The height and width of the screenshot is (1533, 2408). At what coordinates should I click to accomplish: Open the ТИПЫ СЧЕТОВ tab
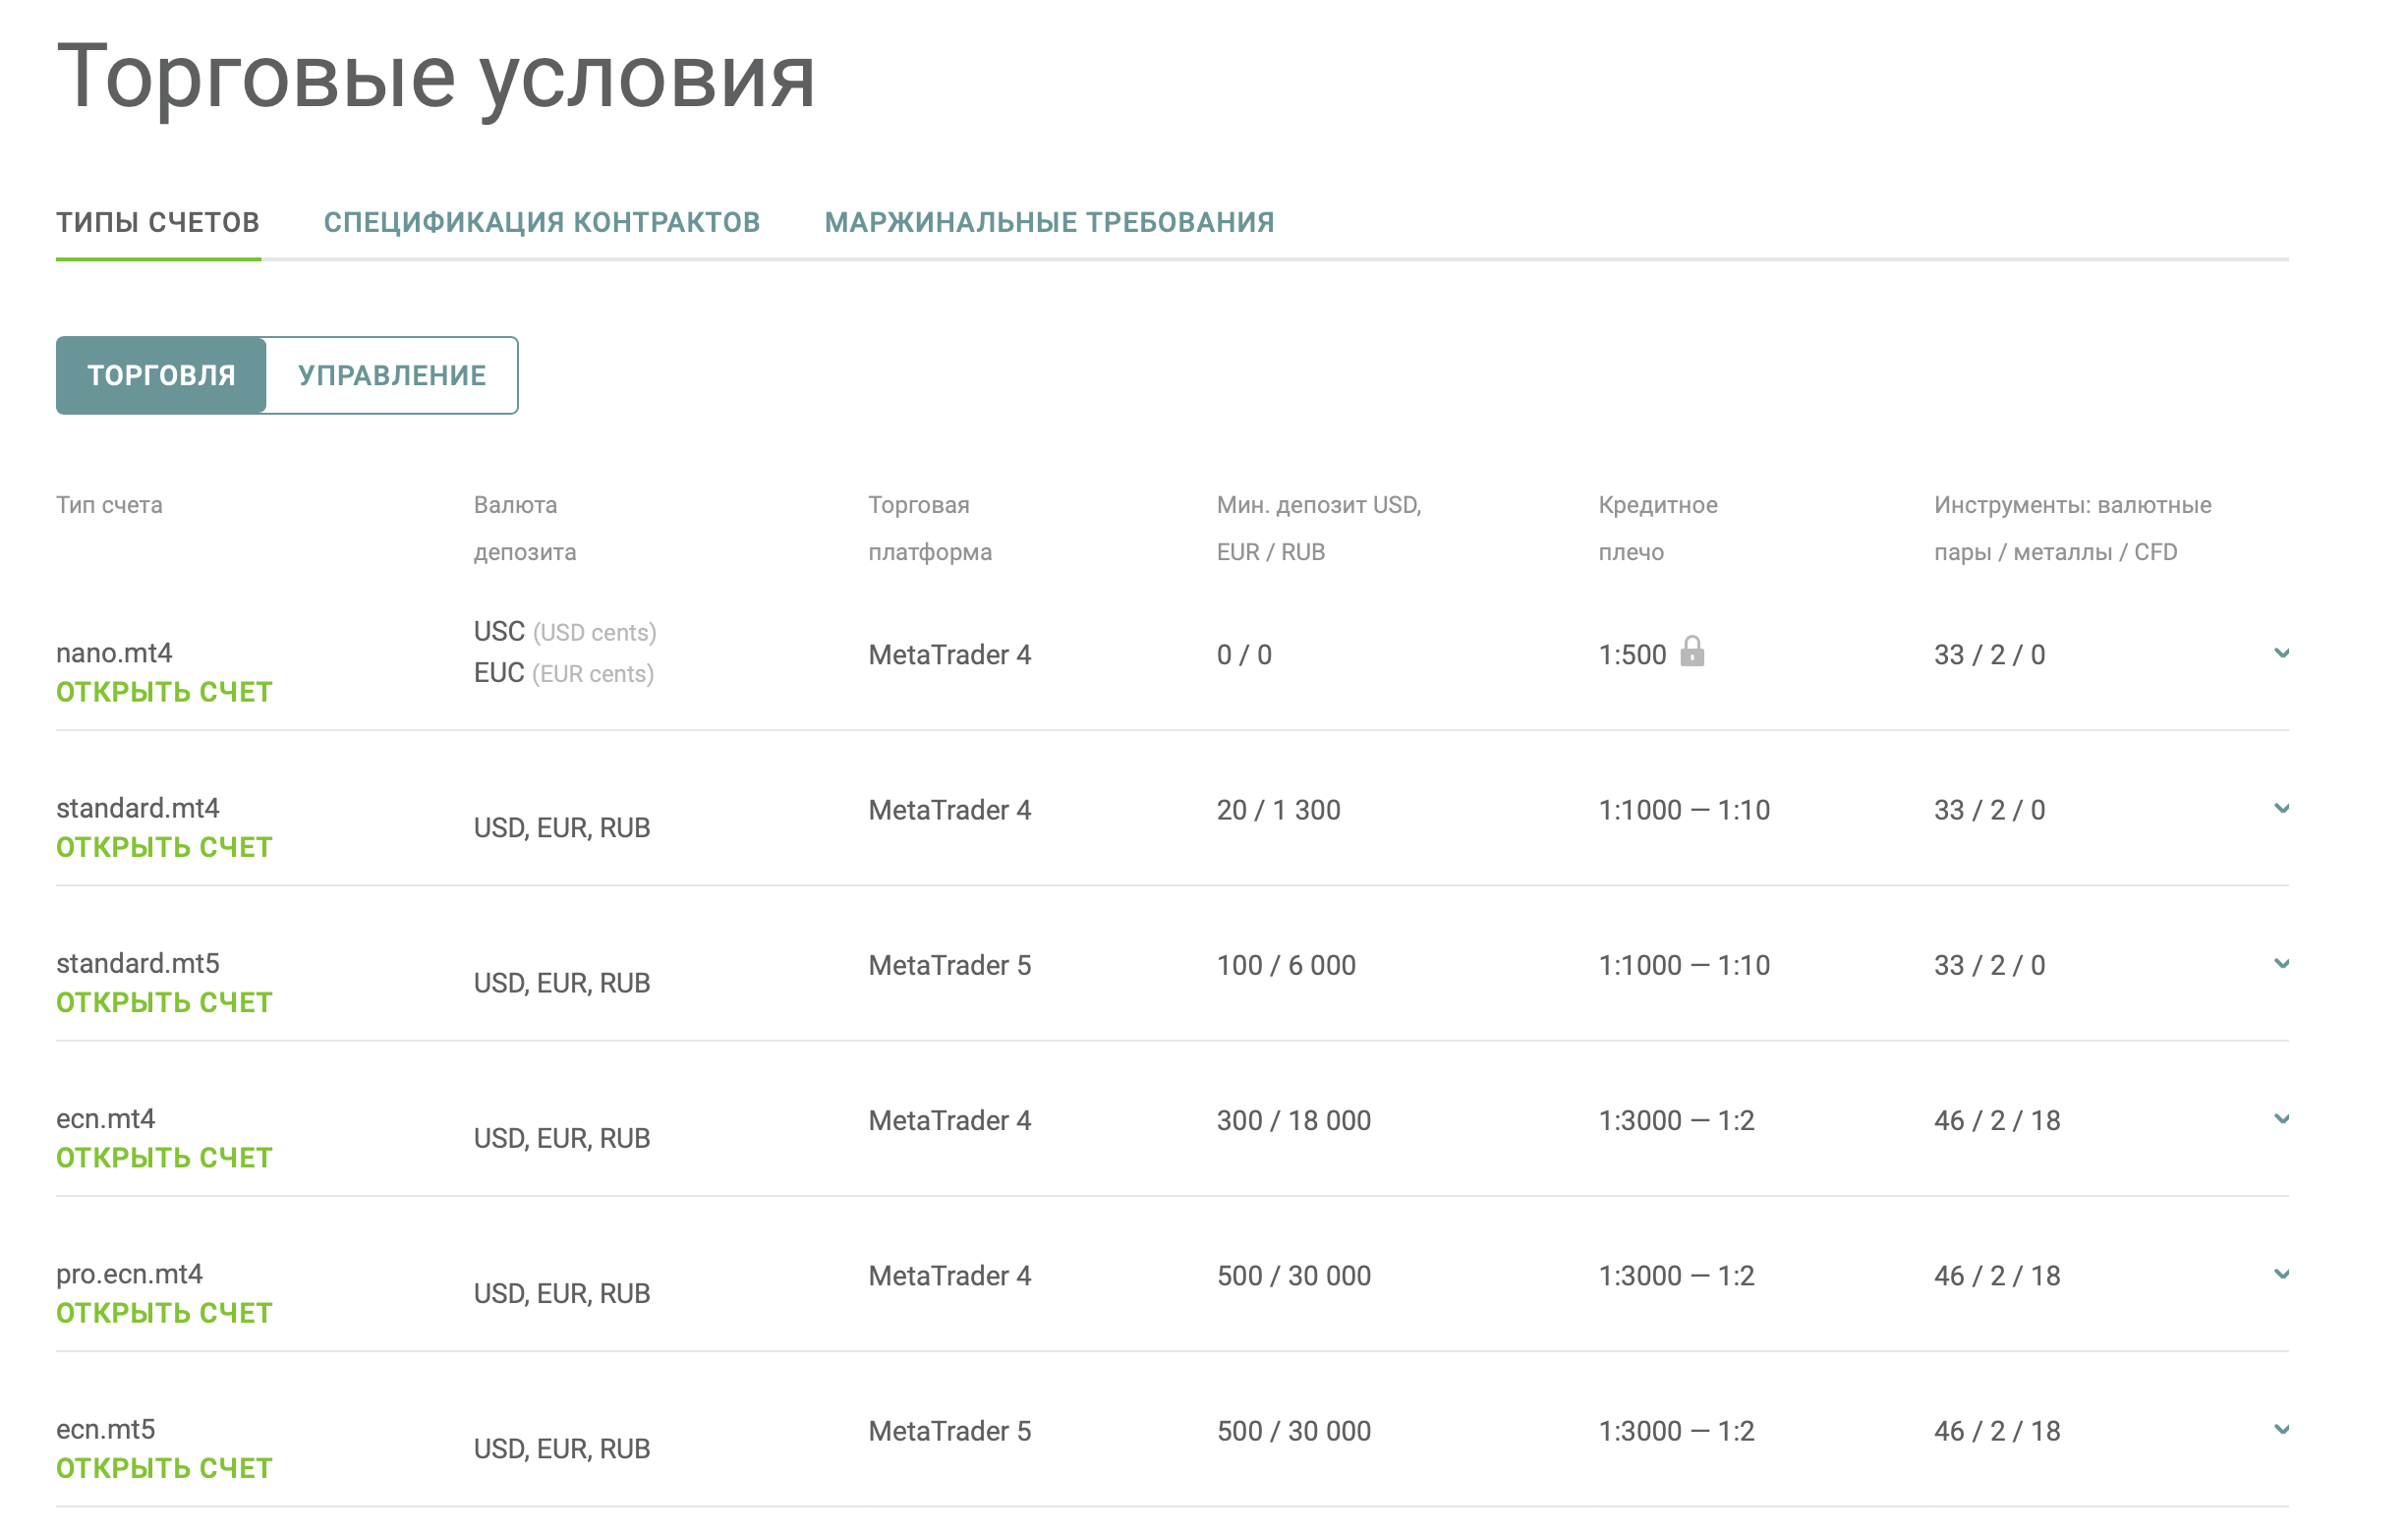tap(158, 222)
